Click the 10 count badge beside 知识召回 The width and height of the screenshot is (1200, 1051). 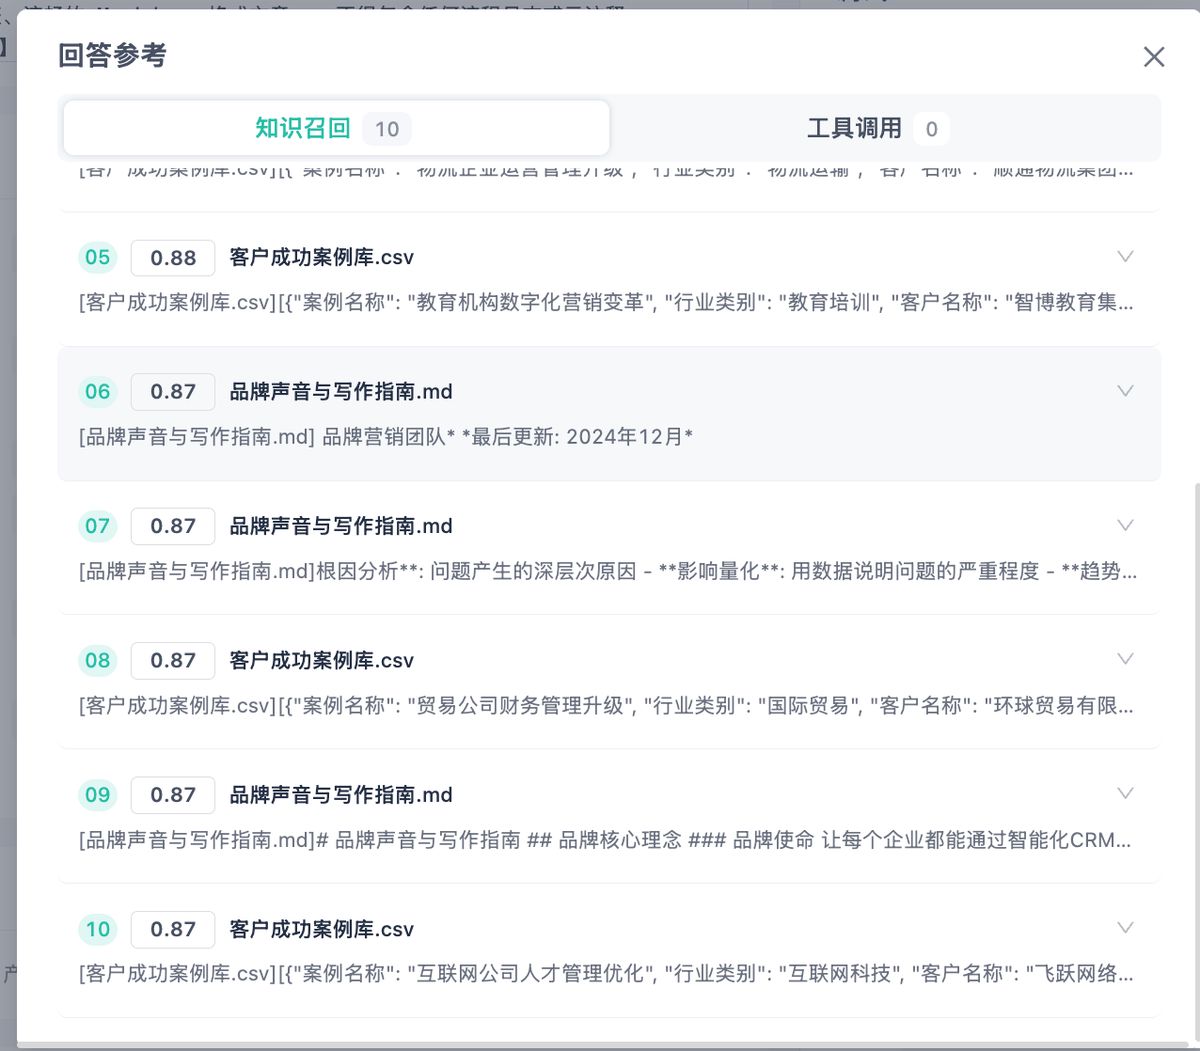tap(387, 128)
